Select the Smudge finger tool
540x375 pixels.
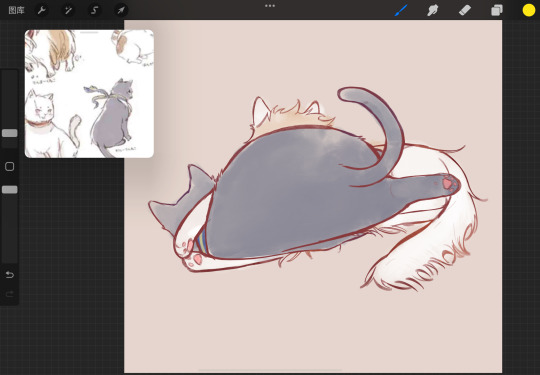tap(433, 10)
